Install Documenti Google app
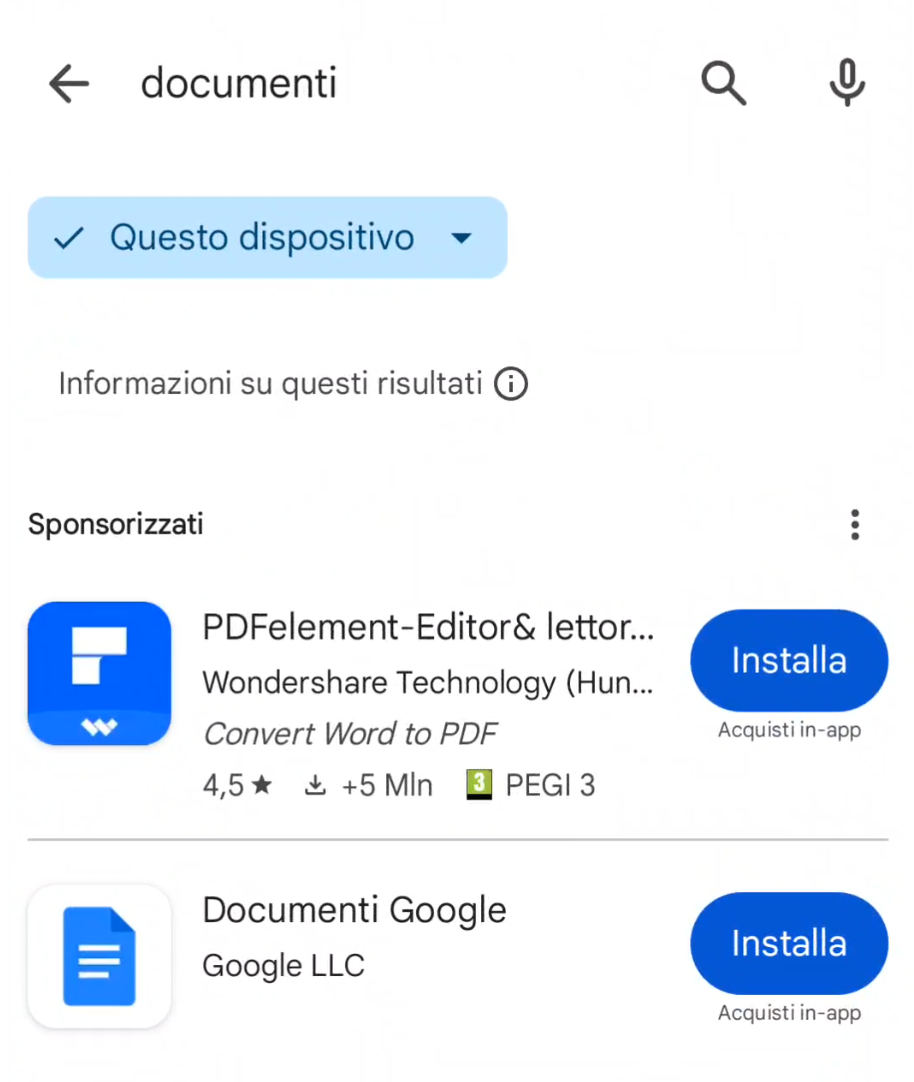The width and height of the screenshot is (914, 1082). click(x=788, y=943)
